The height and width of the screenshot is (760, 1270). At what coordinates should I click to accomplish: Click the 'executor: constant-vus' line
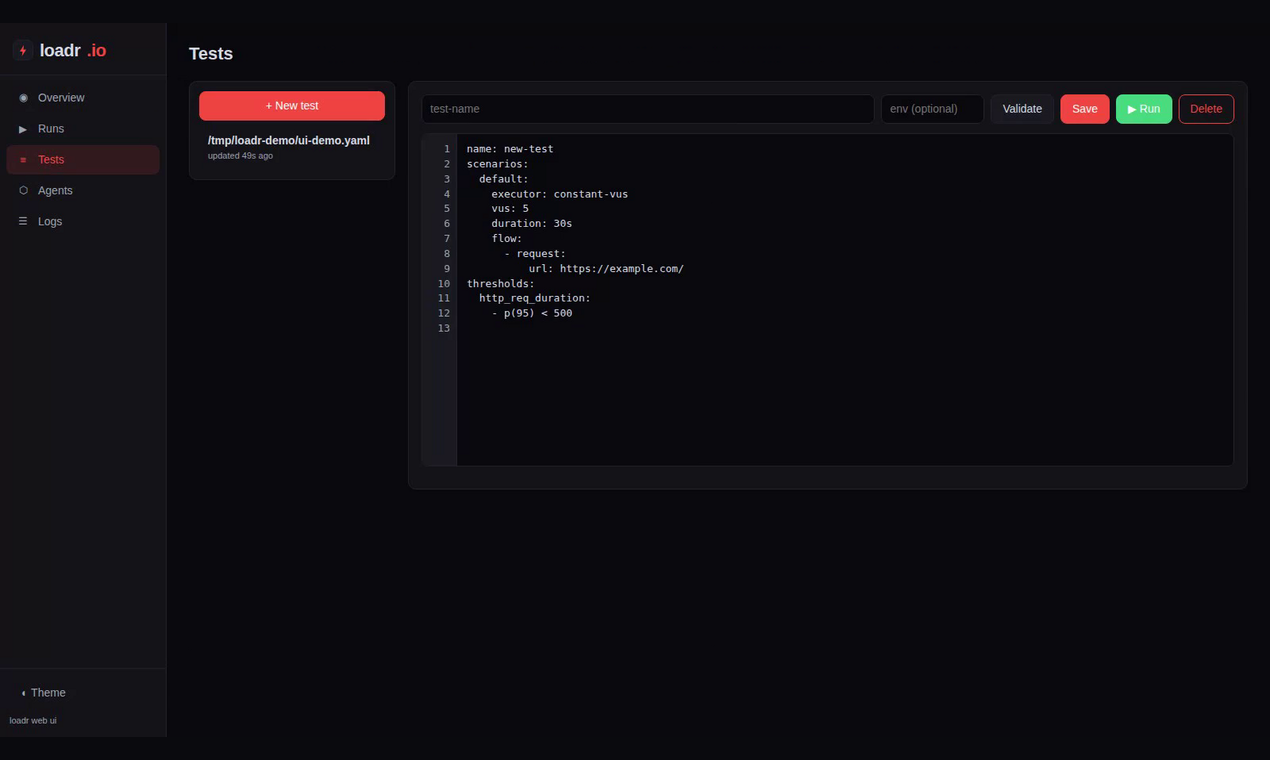560,194
